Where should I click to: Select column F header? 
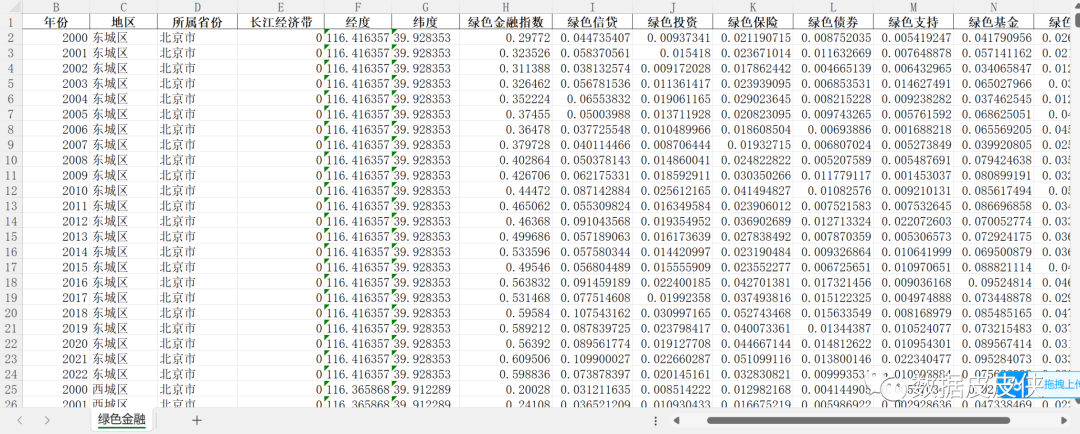coord(357,6)
